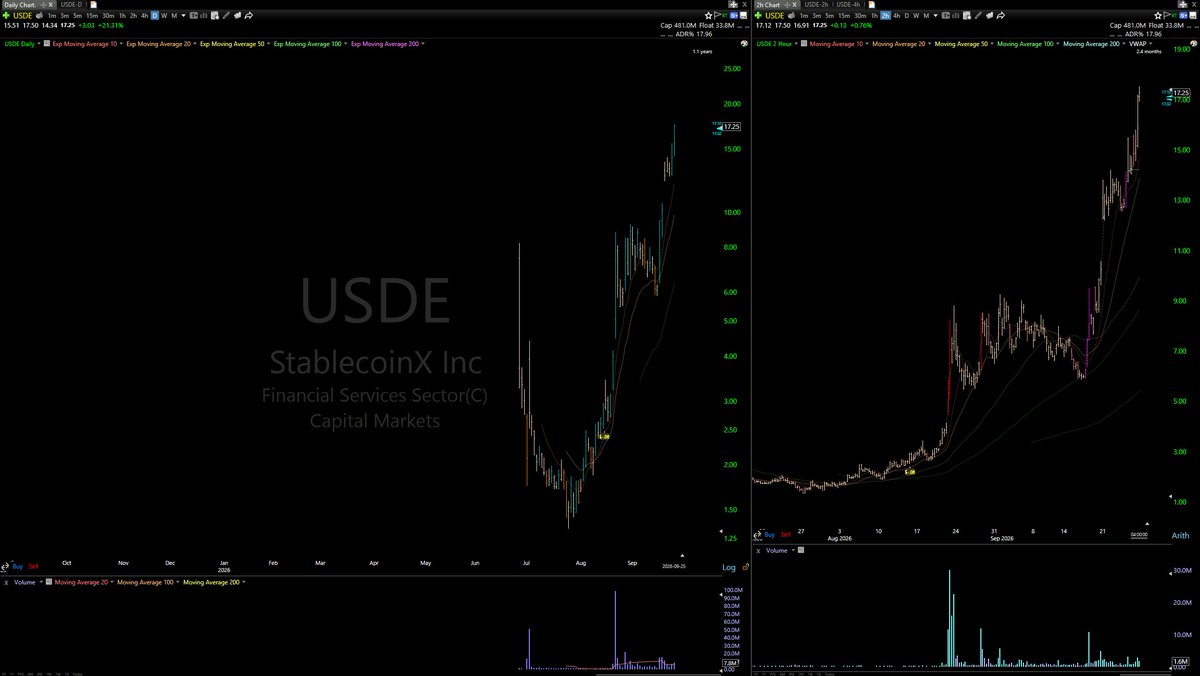Switch the Daily Chart to the 1m timeframe
Screen dimensions: 1200x676
[52, 16]
